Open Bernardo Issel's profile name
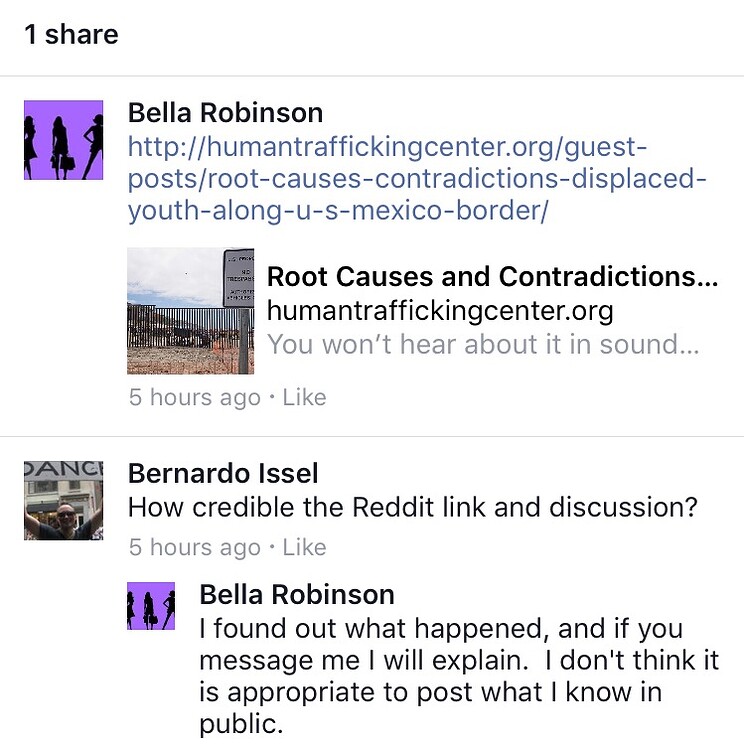Viewport: 744px width, 750px height. (x=223, y=473)
